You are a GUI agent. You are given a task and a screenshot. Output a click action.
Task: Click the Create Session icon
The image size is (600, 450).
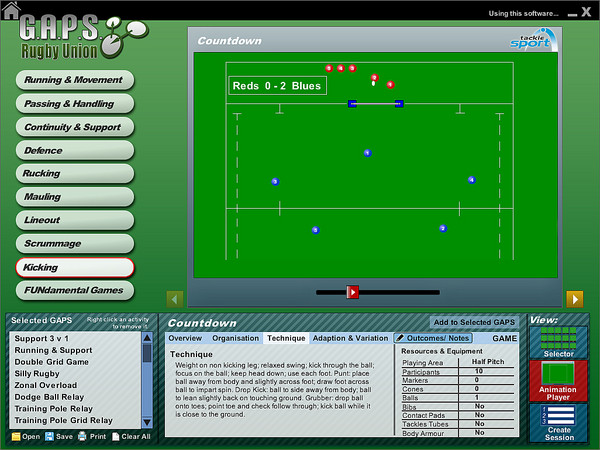click(x=558, y=421)
